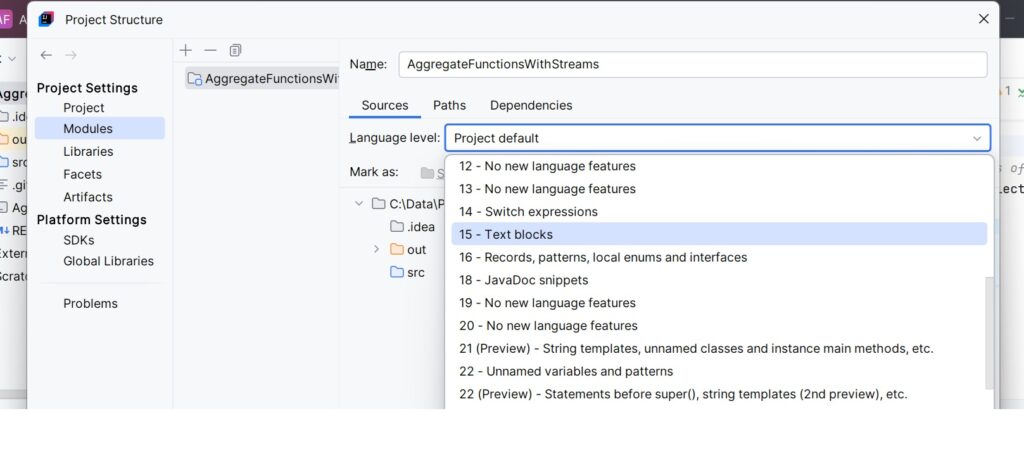The image size is (1024, 456).
Task: Expand the out folder chevron
Action: click(x=376, y=250)
